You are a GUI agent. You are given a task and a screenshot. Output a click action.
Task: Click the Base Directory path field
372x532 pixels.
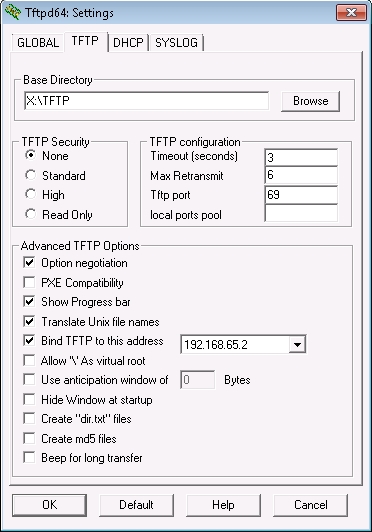click(147, 100)
